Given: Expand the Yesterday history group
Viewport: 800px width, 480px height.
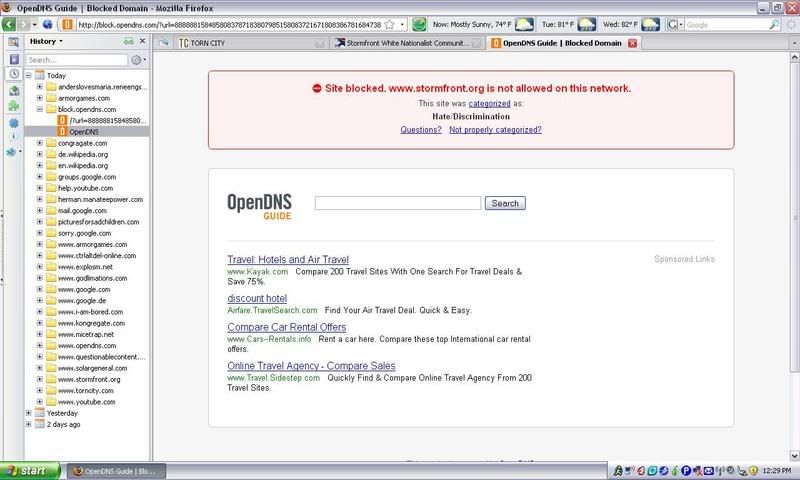Looking at the screenshot, I should 28,411.
